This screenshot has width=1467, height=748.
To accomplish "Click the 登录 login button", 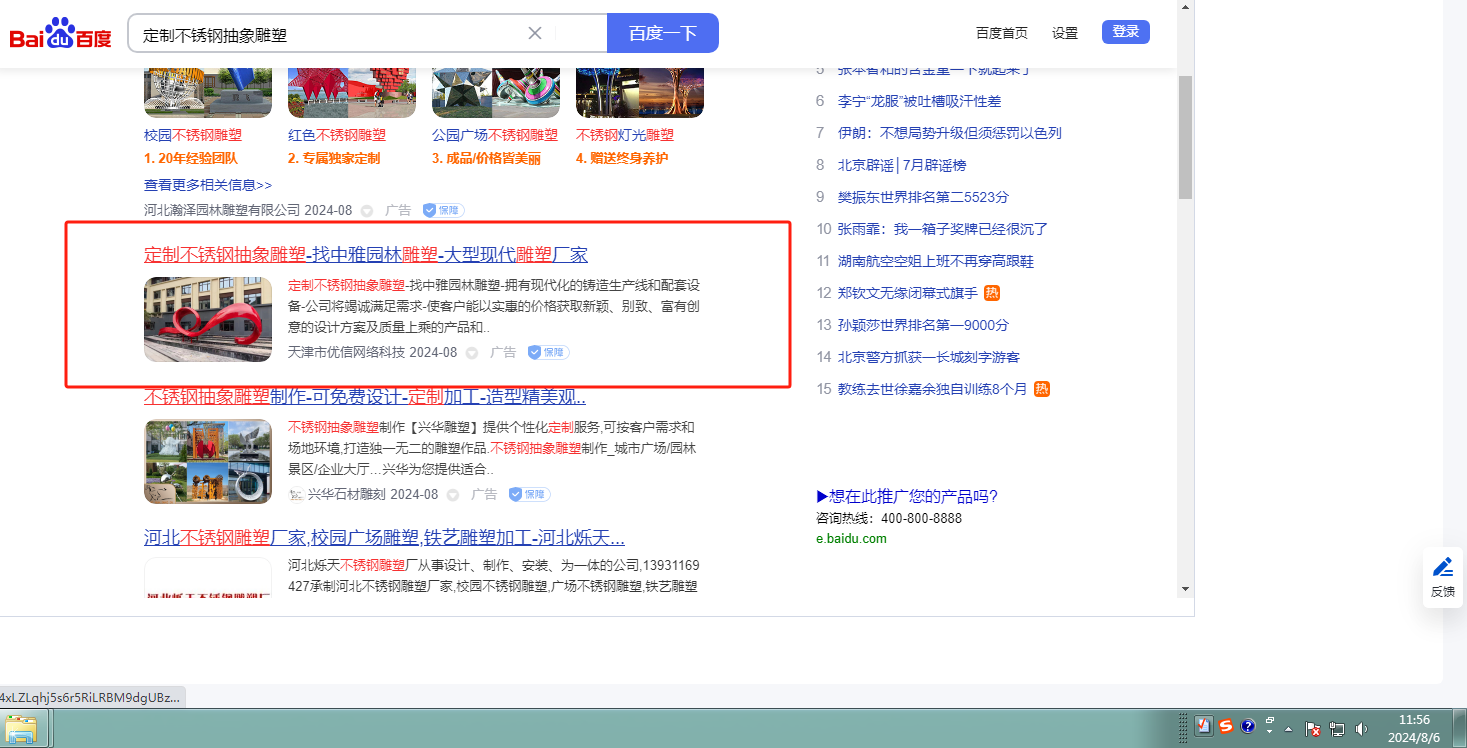I will pyautogui.click(x=1126, y=32).
